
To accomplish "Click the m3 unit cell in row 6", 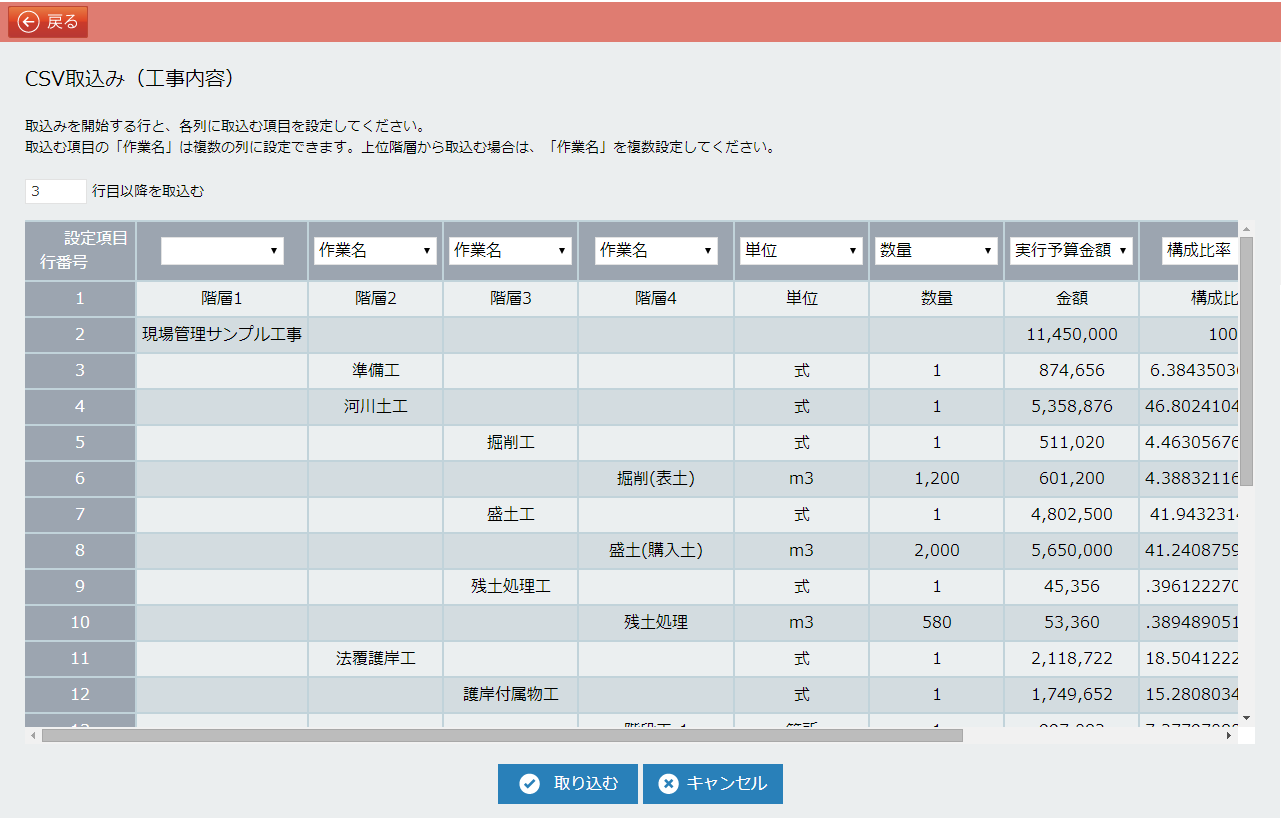I will (801, 478).
